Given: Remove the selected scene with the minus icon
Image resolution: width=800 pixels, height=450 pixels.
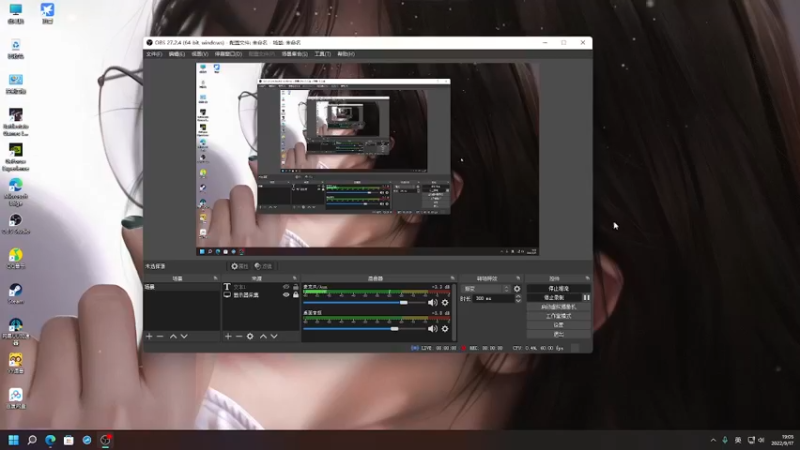Looking at the screenshot, I should (x=160, y=336).
